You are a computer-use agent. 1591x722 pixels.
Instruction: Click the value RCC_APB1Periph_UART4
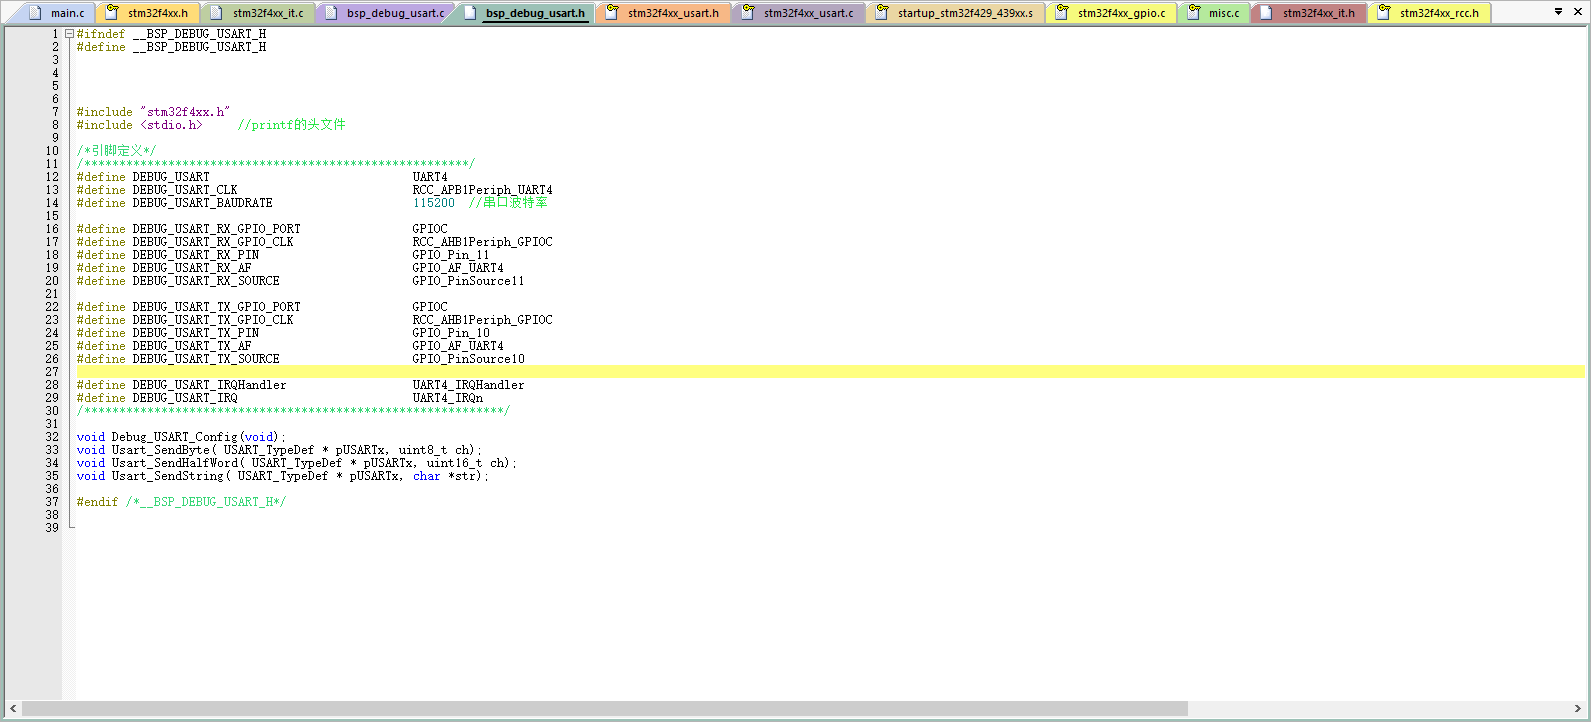(x=482, y=190)
